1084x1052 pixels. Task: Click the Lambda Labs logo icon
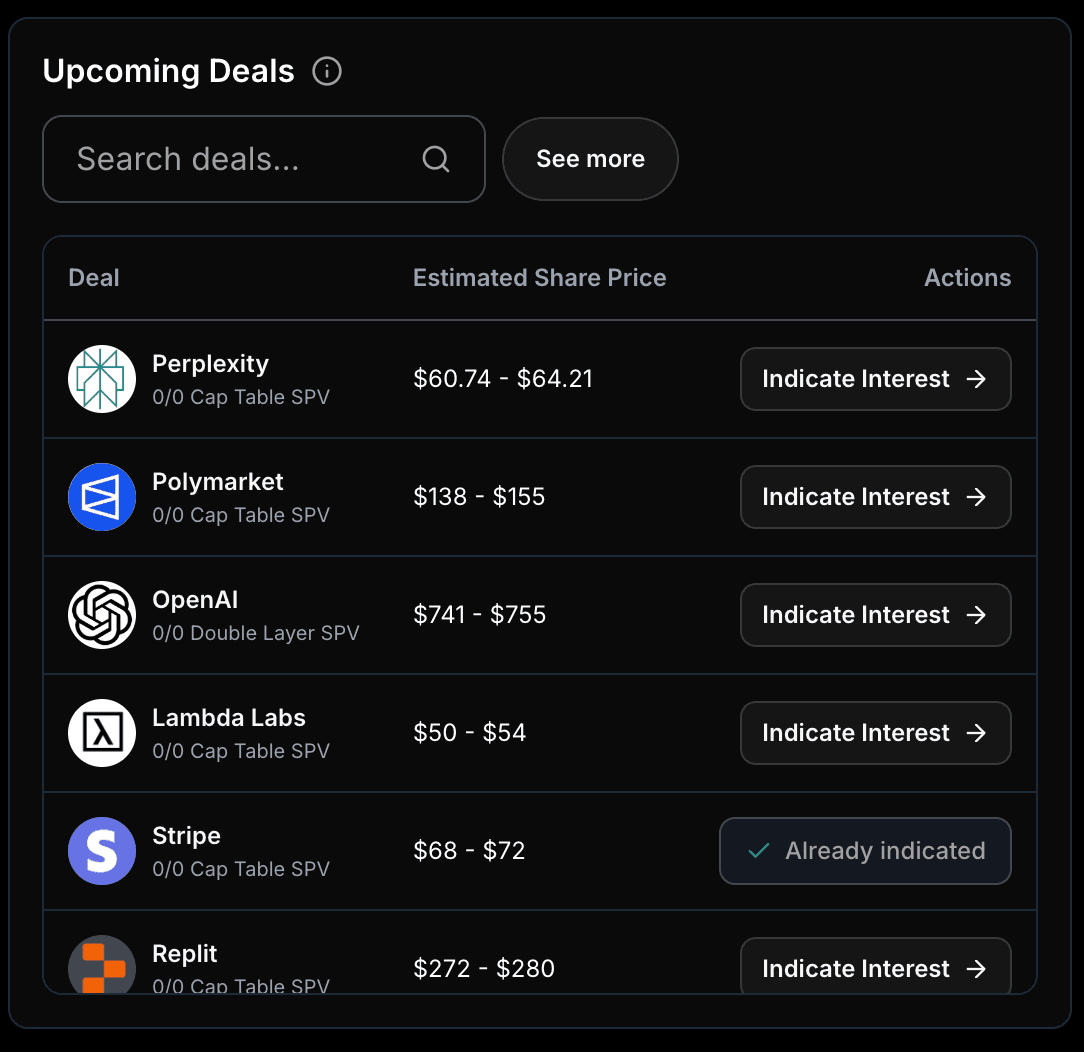coord(102,733)
